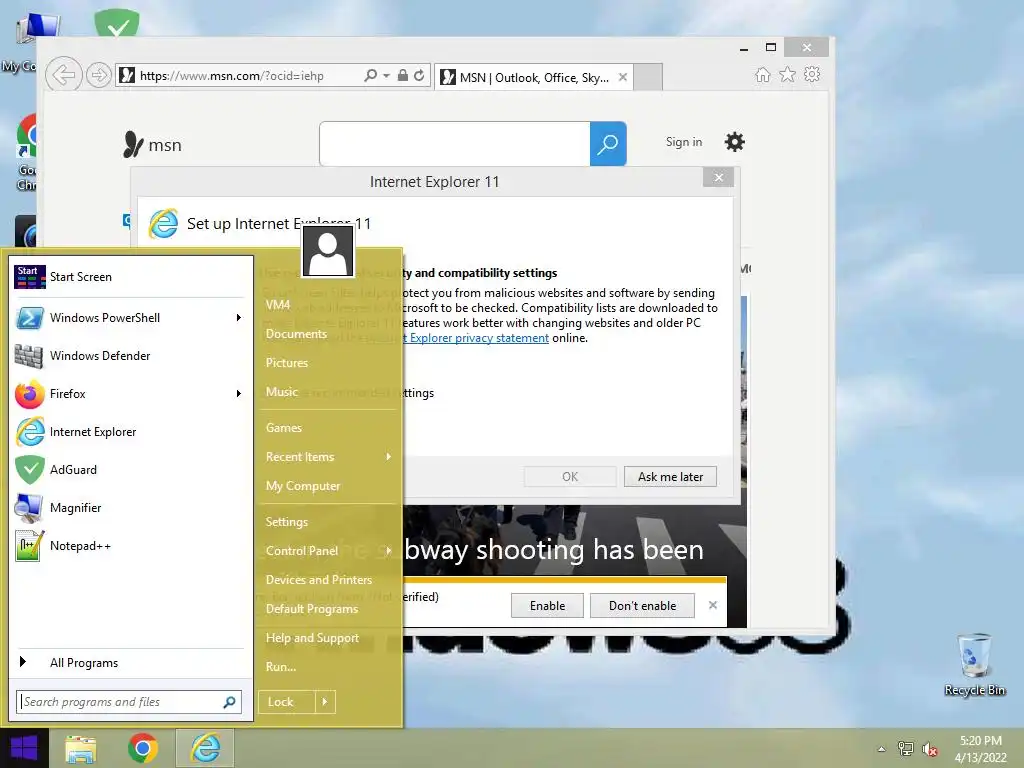Image resolution: width=1024 pixels, height=768 pixels.
Task: Open Games from start menu
Action: (x=283, y=428)
